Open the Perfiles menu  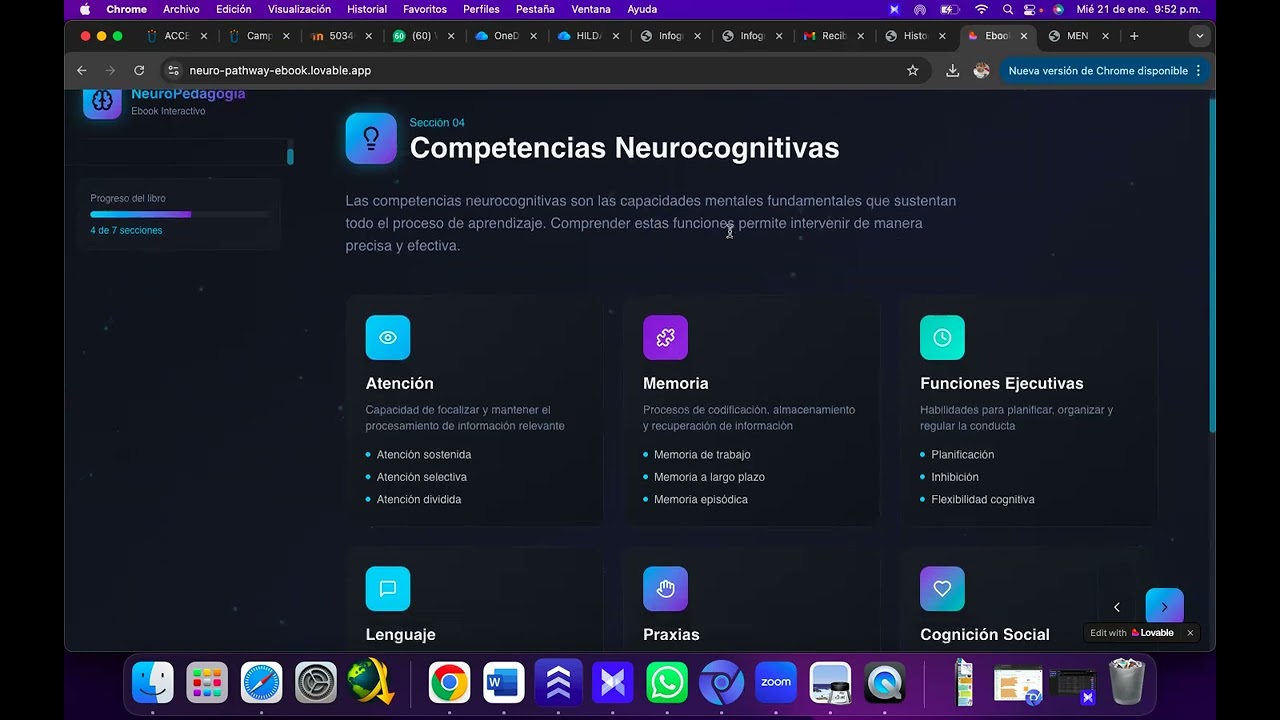coord(481,9)
